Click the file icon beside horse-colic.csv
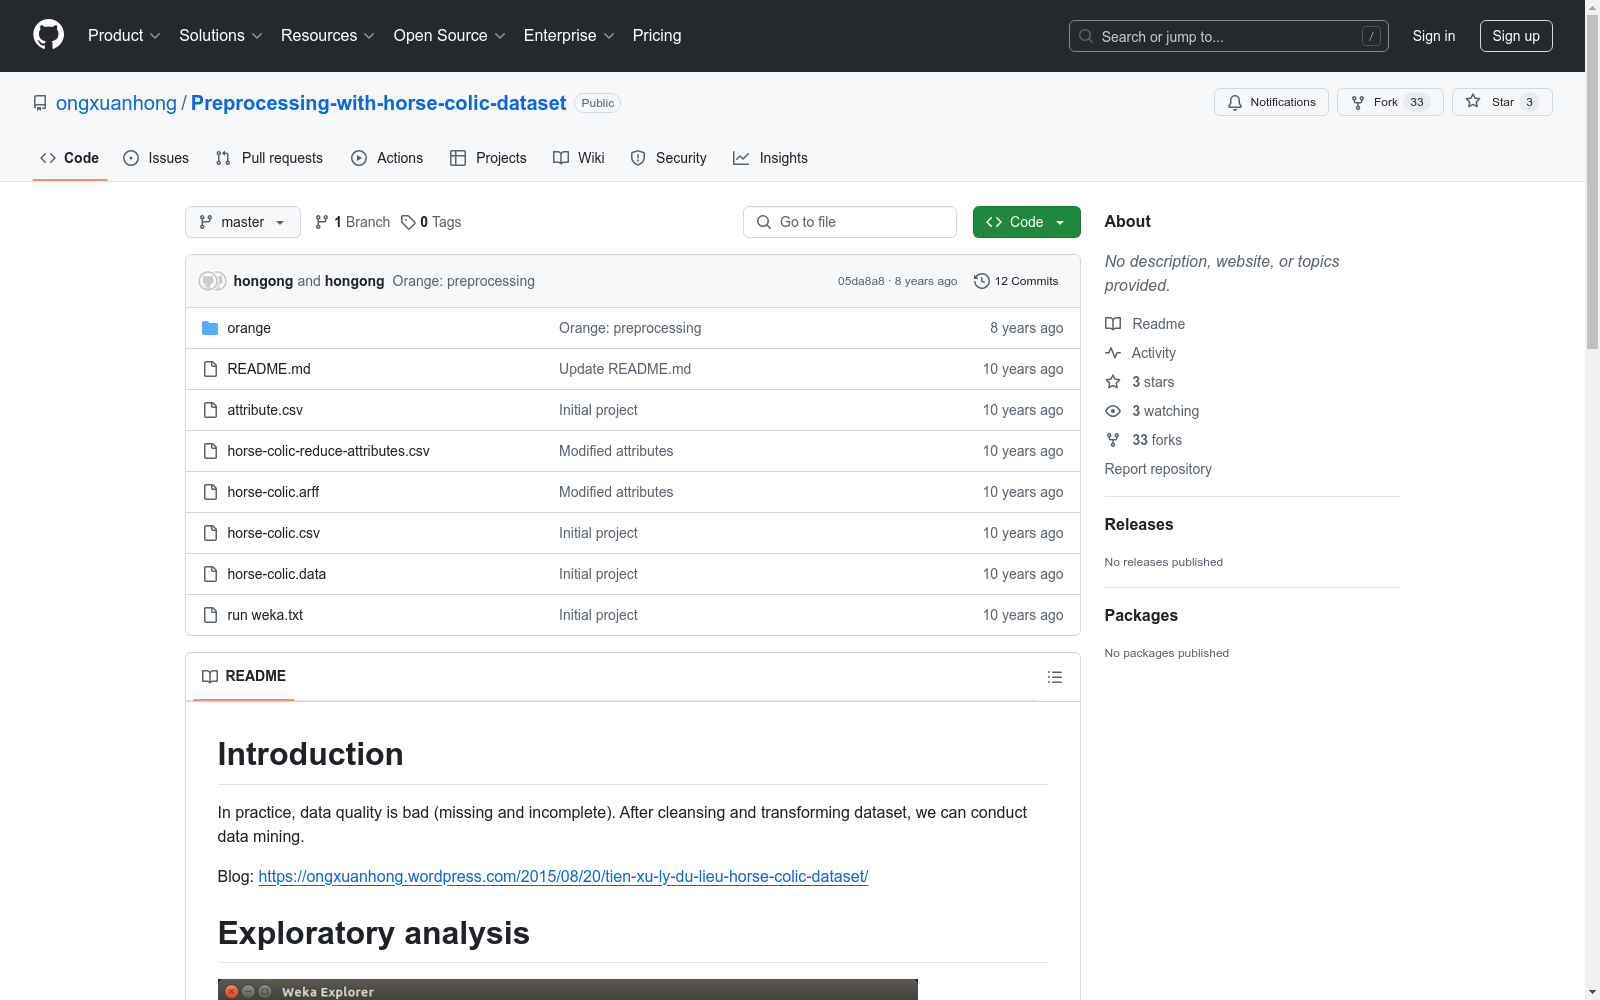The image size is (1600, 1000). (210, 533)
